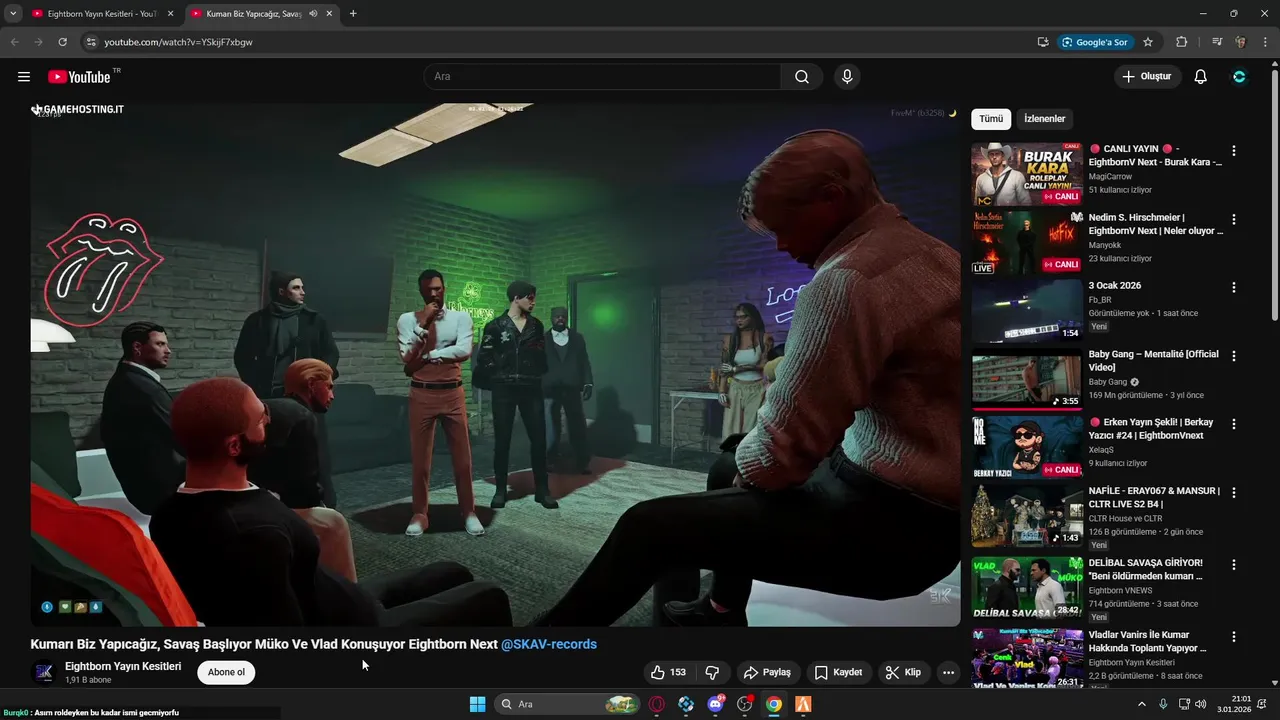View site information icon in address bar
Image resolution: width=1280 pixels, height=720 pixels.
[90, 42]
